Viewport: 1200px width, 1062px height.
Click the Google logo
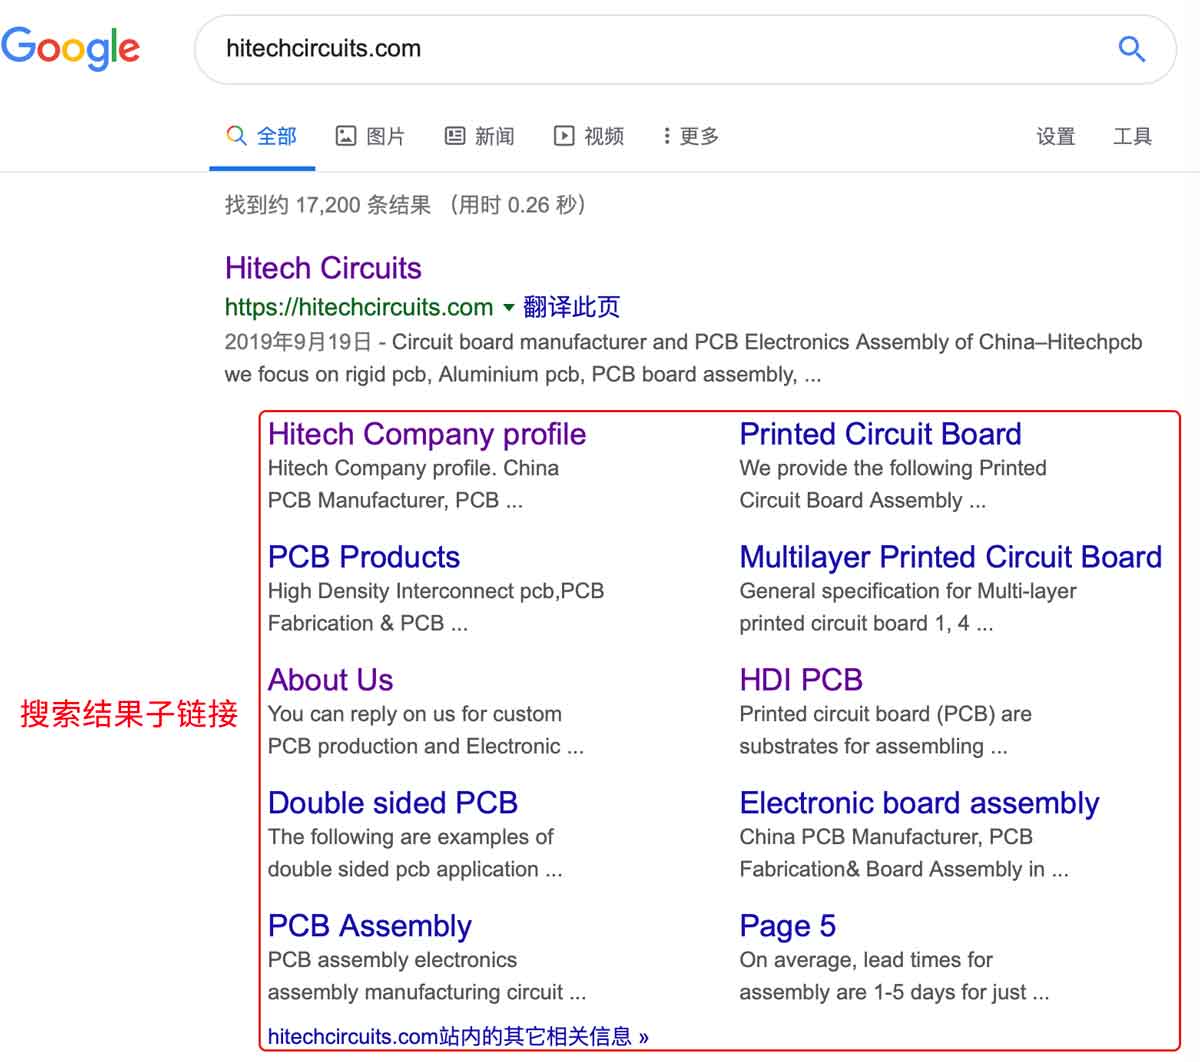click(71, 48)
